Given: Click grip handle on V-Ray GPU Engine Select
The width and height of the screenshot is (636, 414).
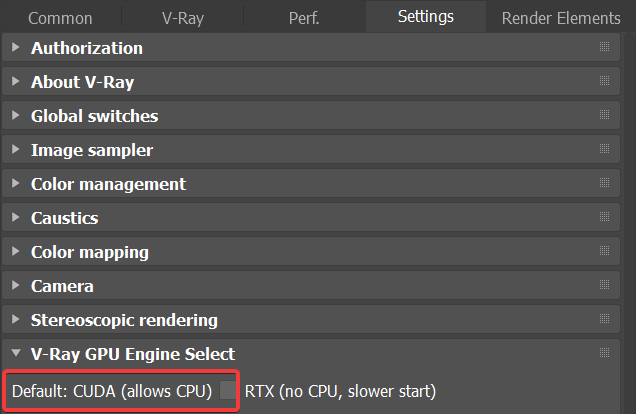Looking at the screenshot, I should pos(604,353).
